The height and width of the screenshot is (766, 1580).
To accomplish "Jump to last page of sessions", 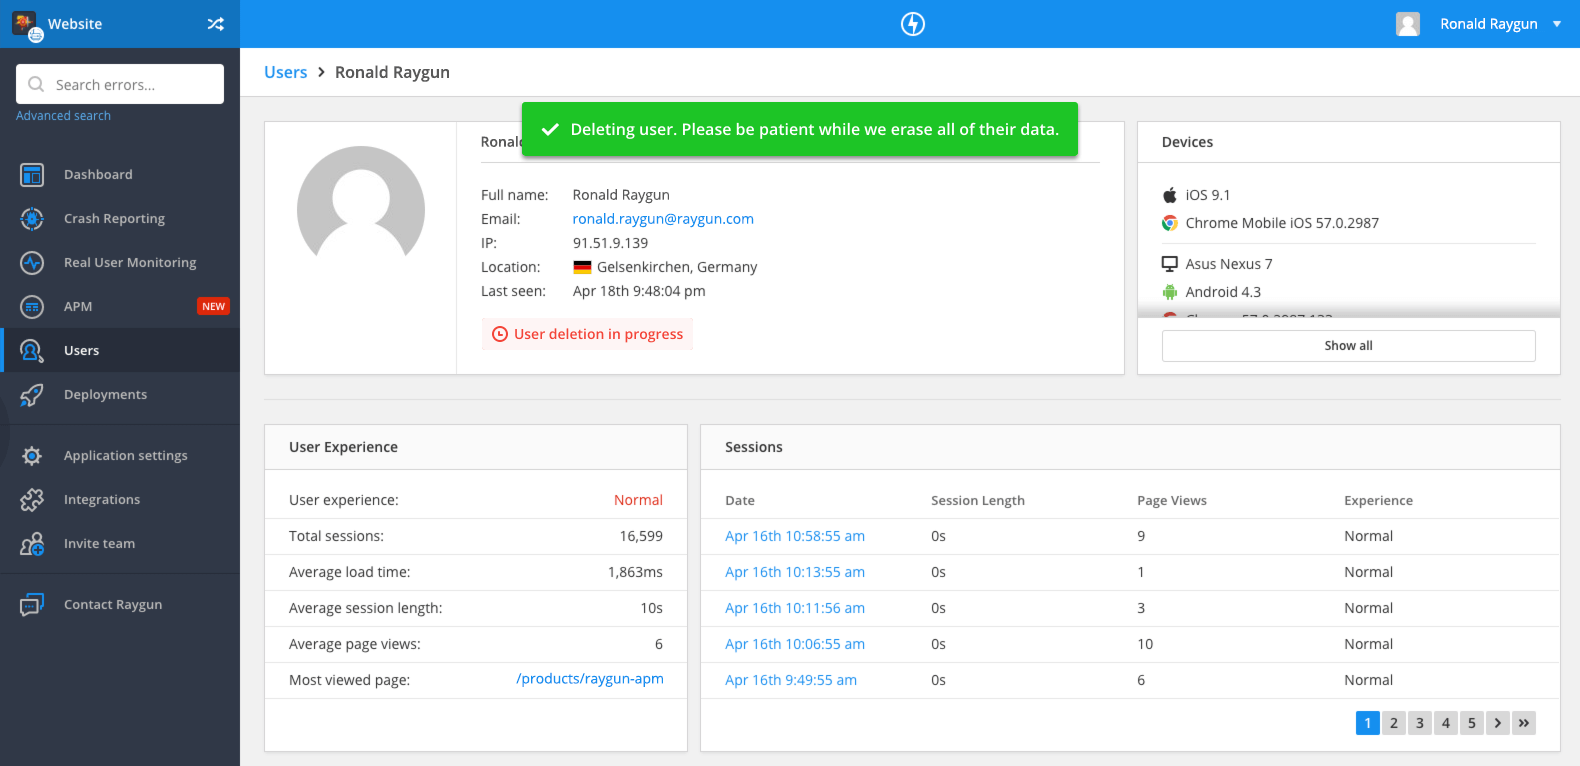I will (1523, 723).
